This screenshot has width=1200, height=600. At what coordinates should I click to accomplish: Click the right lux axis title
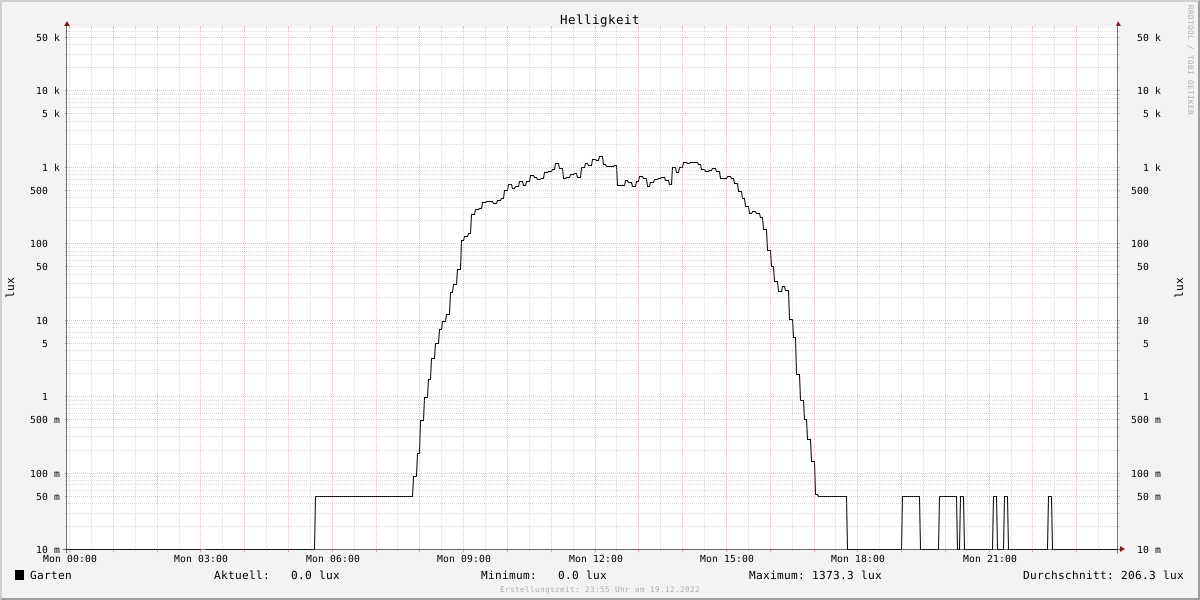pos(1180,287)
